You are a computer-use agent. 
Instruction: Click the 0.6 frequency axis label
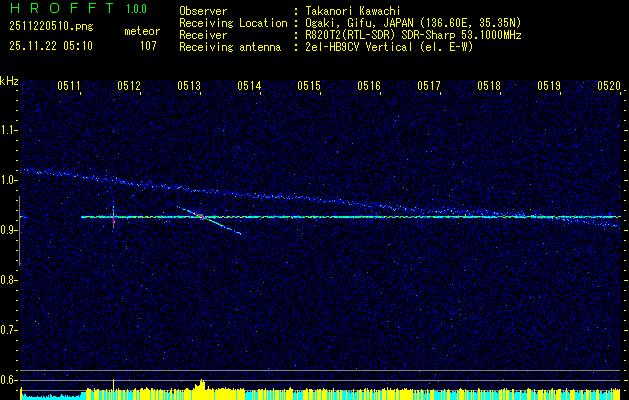pos(9,380)
